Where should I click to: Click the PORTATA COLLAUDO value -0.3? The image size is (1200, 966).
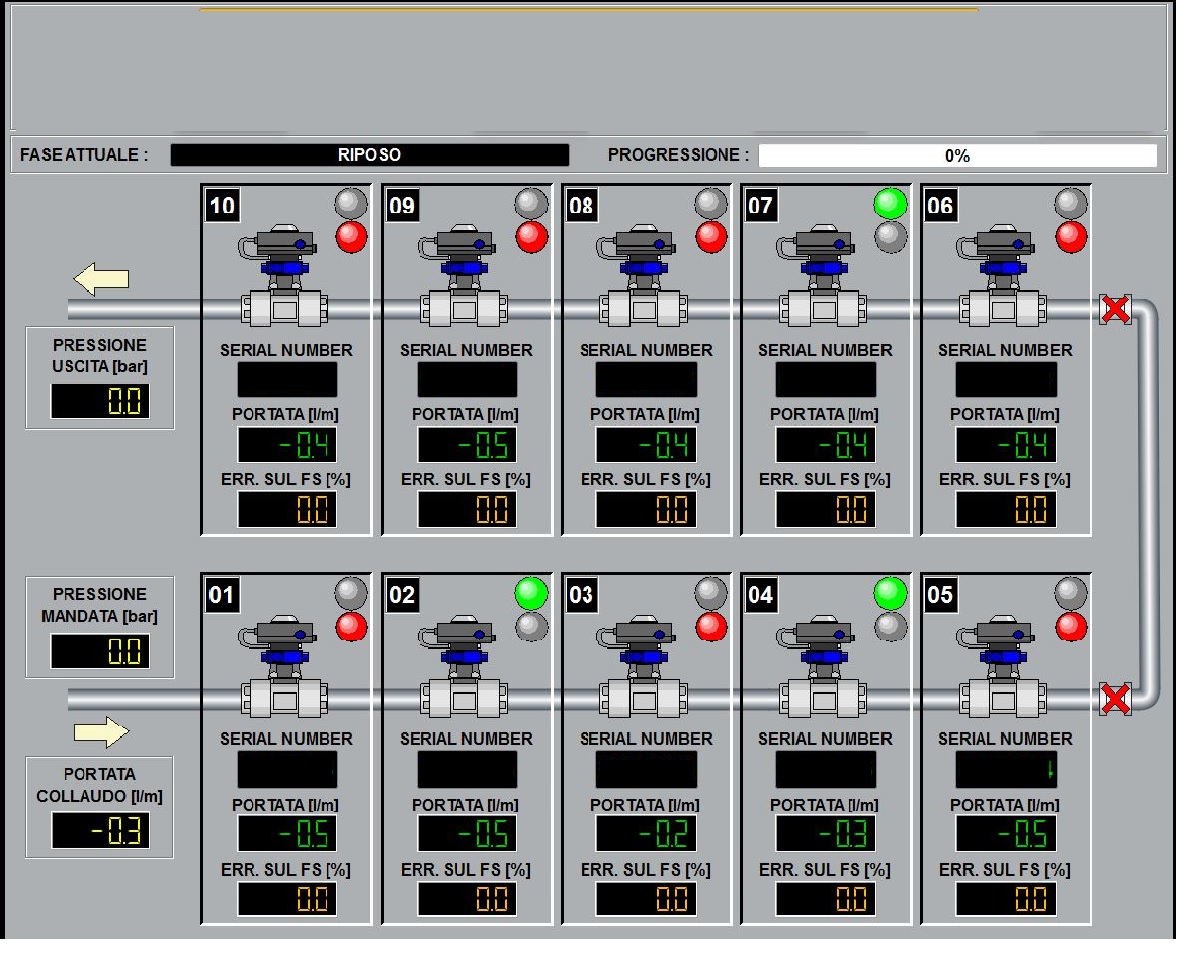(100, 830)
